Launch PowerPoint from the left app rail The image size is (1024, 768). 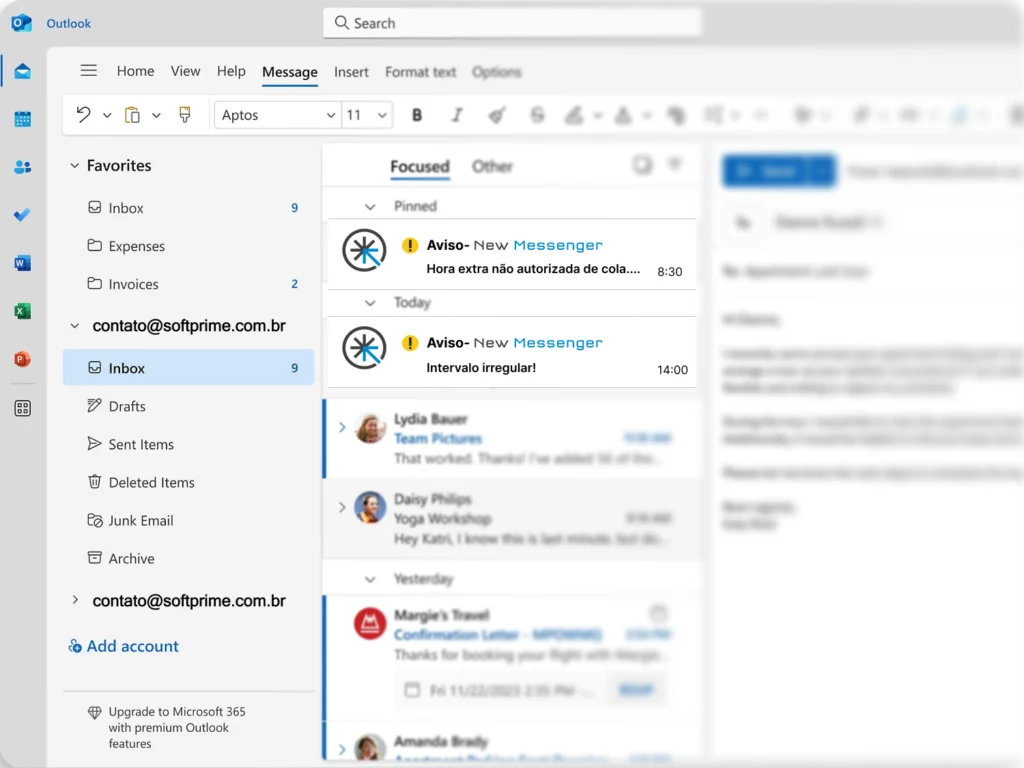[22, 359]
